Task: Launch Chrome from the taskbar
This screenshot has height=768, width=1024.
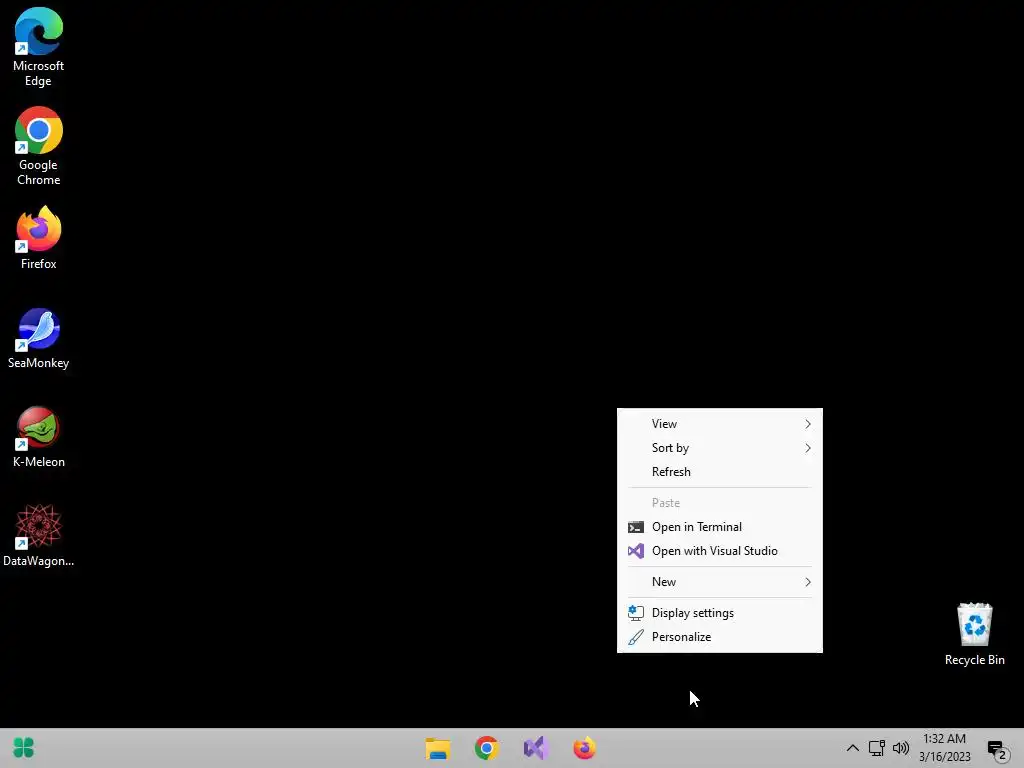Action: 487,748
